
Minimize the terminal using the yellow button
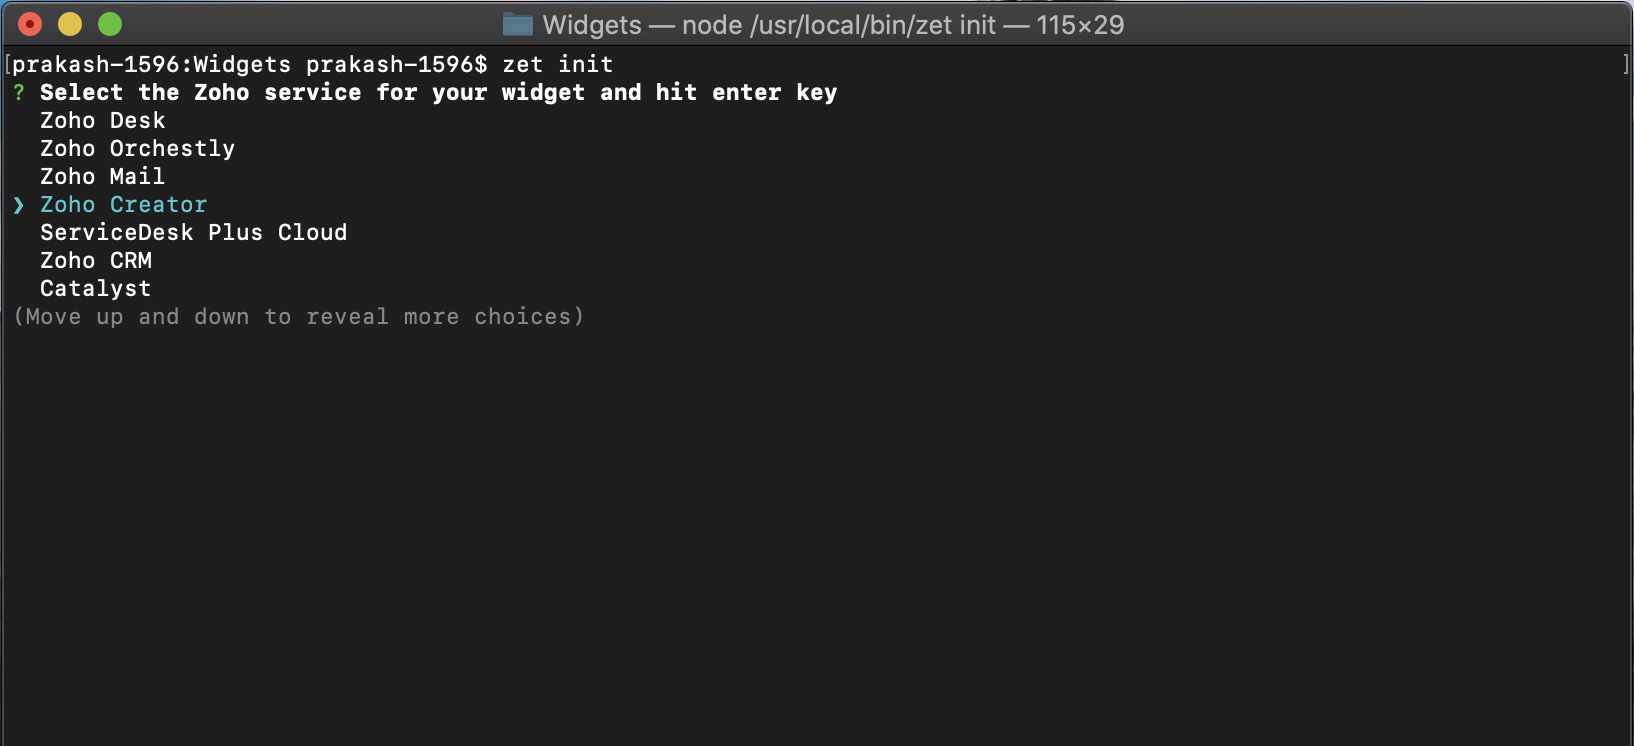pos(70,24)
